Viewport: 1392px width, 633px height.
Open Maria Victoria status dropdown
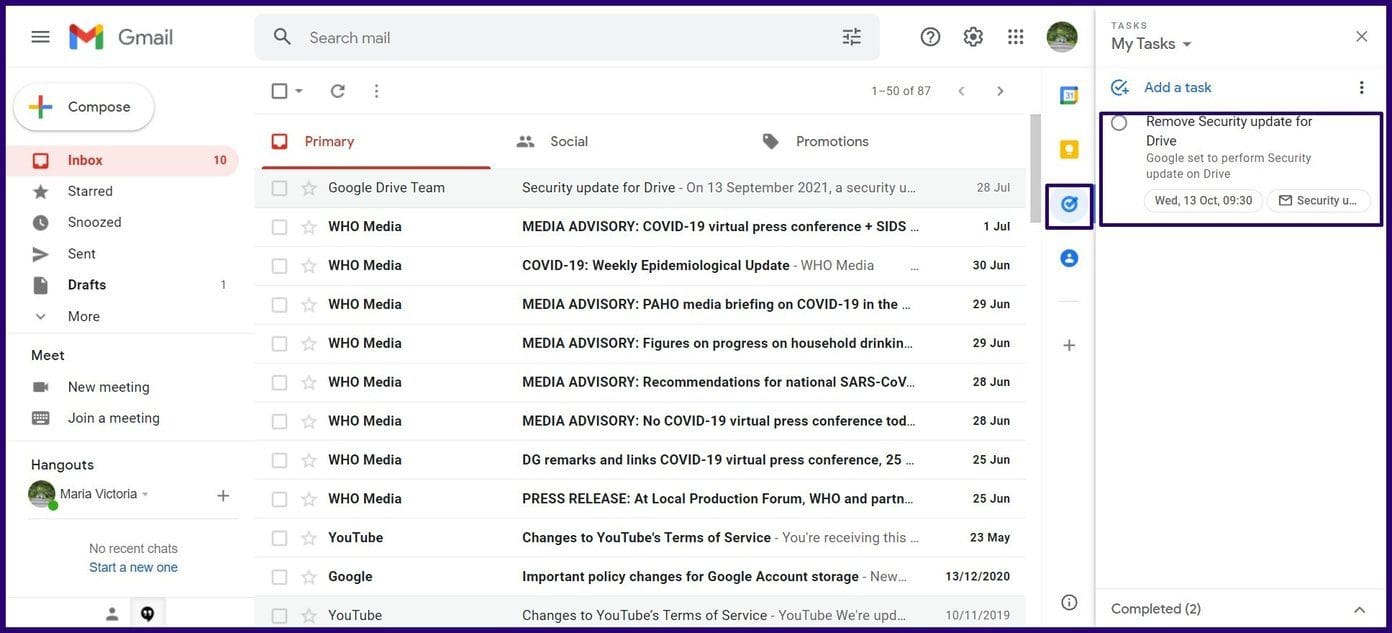pos(145,494)
